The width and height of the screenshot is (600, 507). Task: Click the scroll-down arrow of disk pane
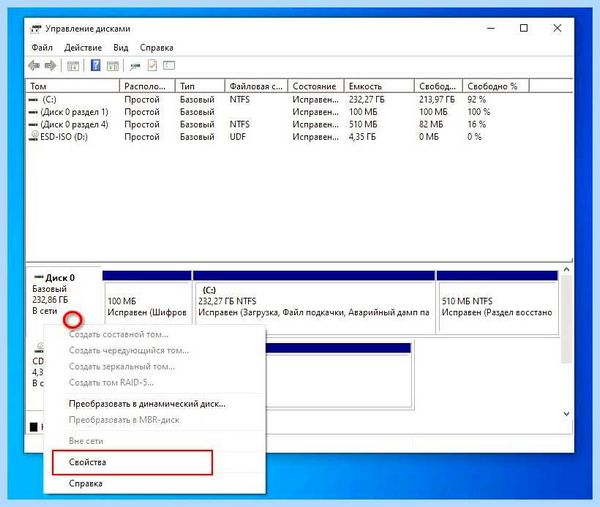tap(566, 414)
